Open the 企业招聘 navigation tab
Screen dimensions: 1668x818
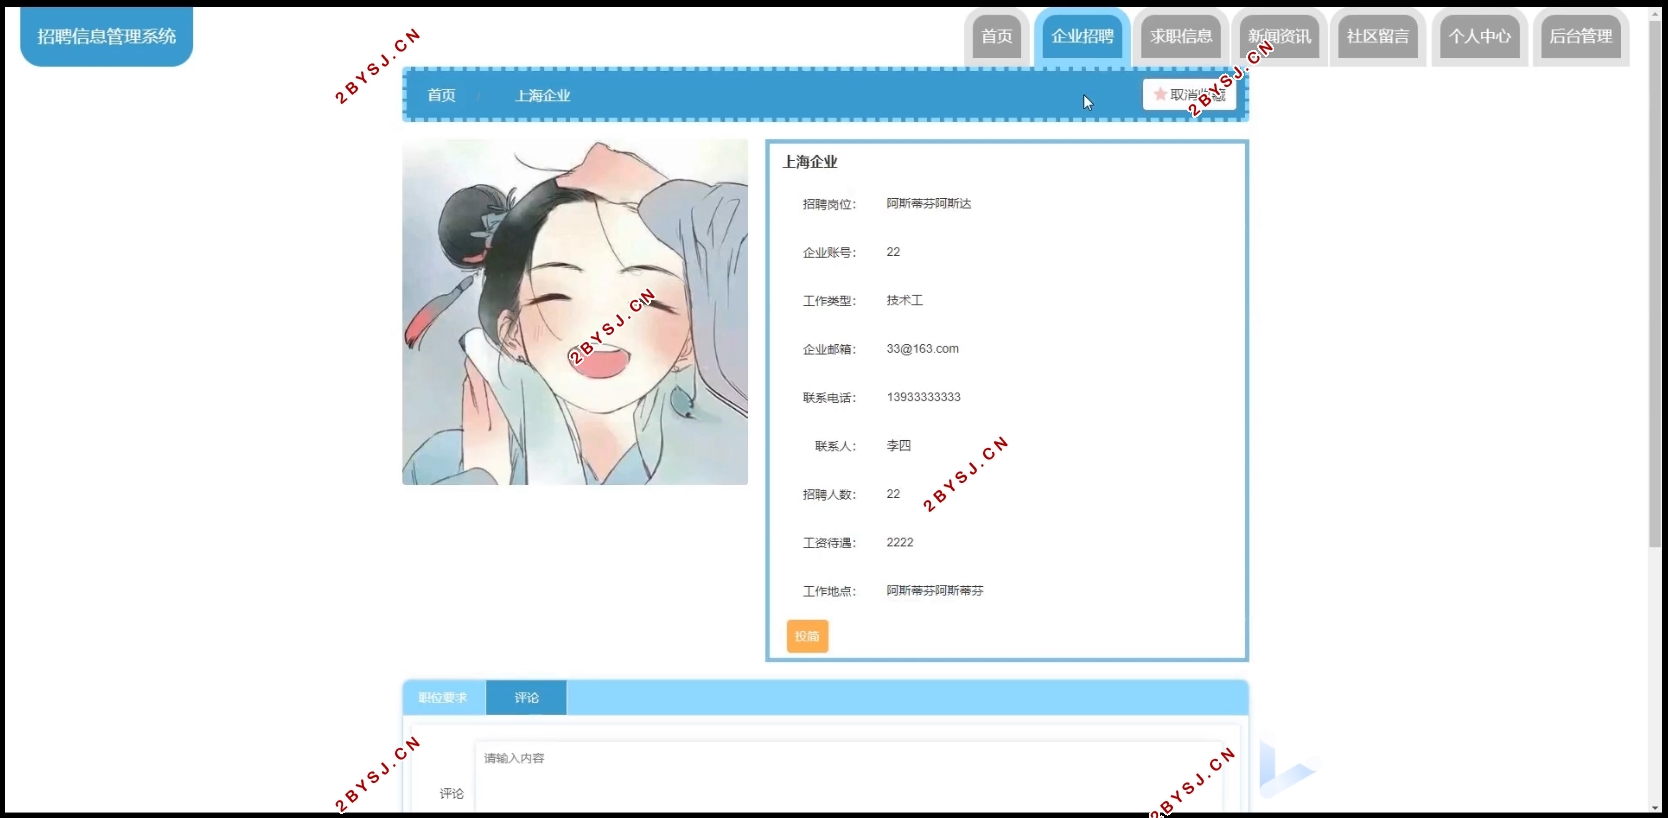click(1082, 37)
